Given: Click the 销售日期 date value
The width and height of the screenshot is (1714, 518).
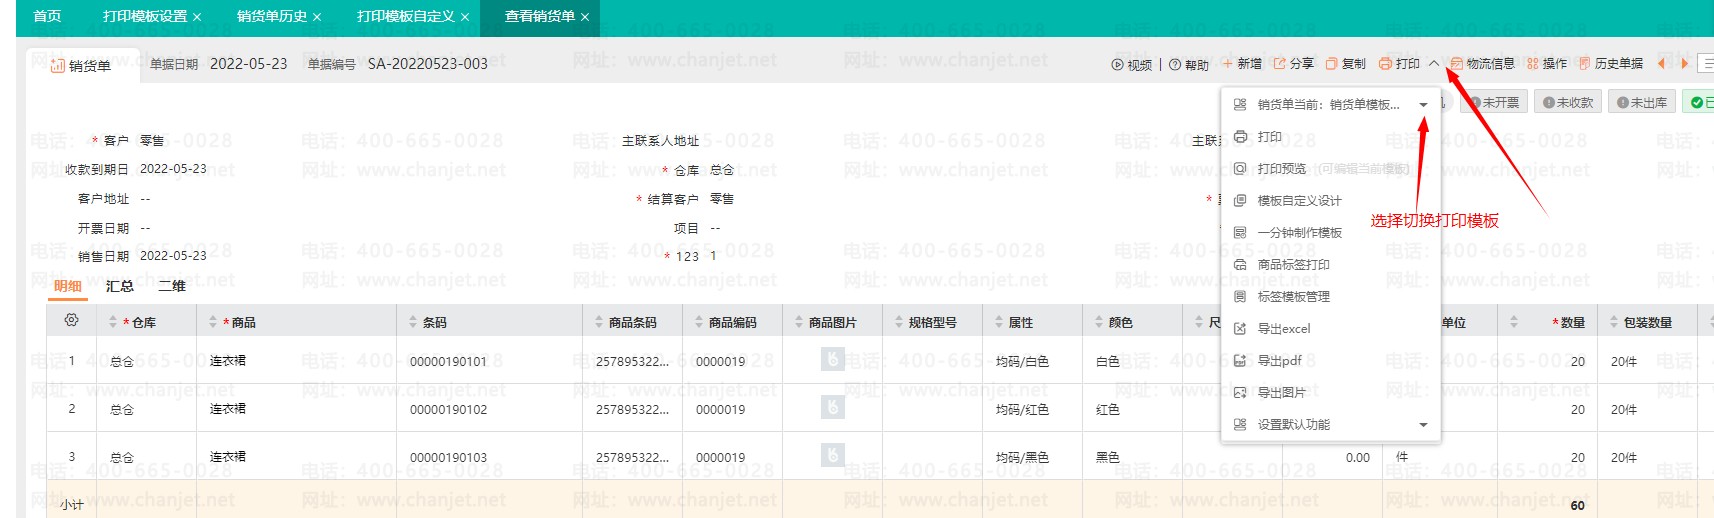Looking at the screenshot, I should click(173, 256).
